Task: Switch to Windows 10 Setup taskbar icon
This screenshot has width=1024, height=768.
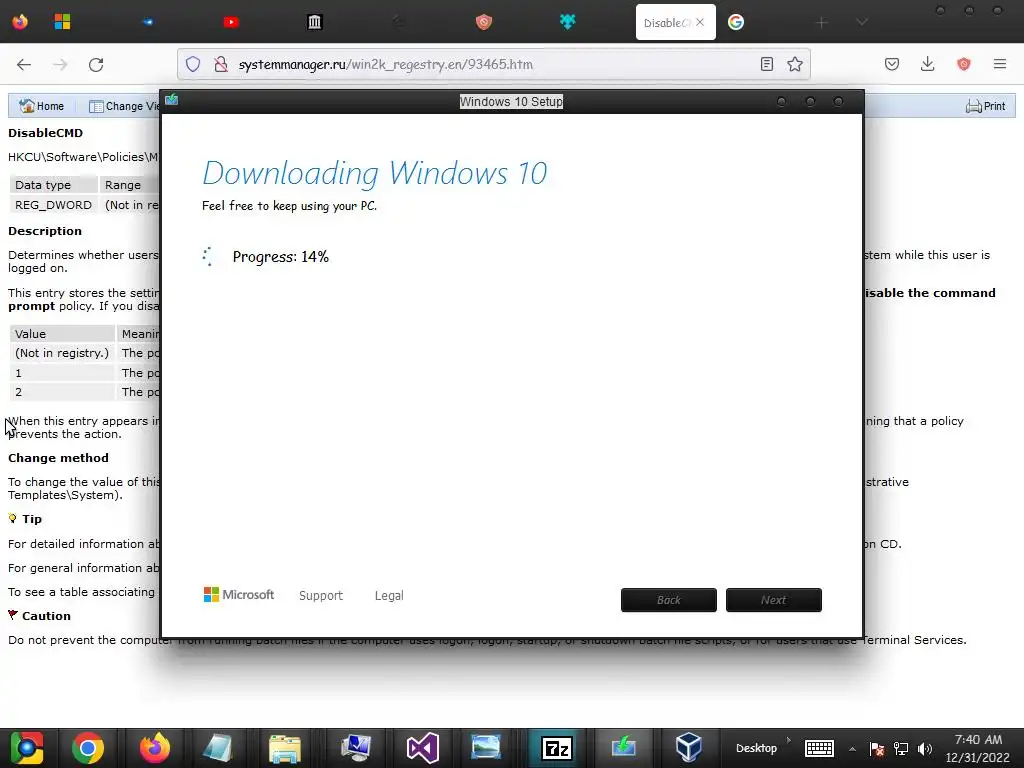Action: tap(624, 748)
